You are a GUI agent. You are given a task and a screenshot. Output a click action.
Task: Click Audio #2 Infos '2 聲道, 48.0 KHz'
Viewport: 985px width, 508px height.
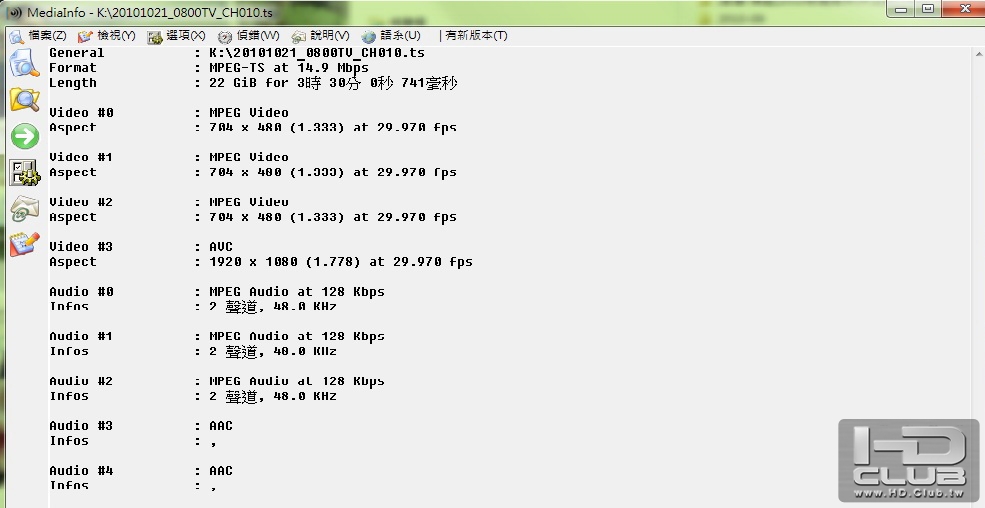pos(273,396)
